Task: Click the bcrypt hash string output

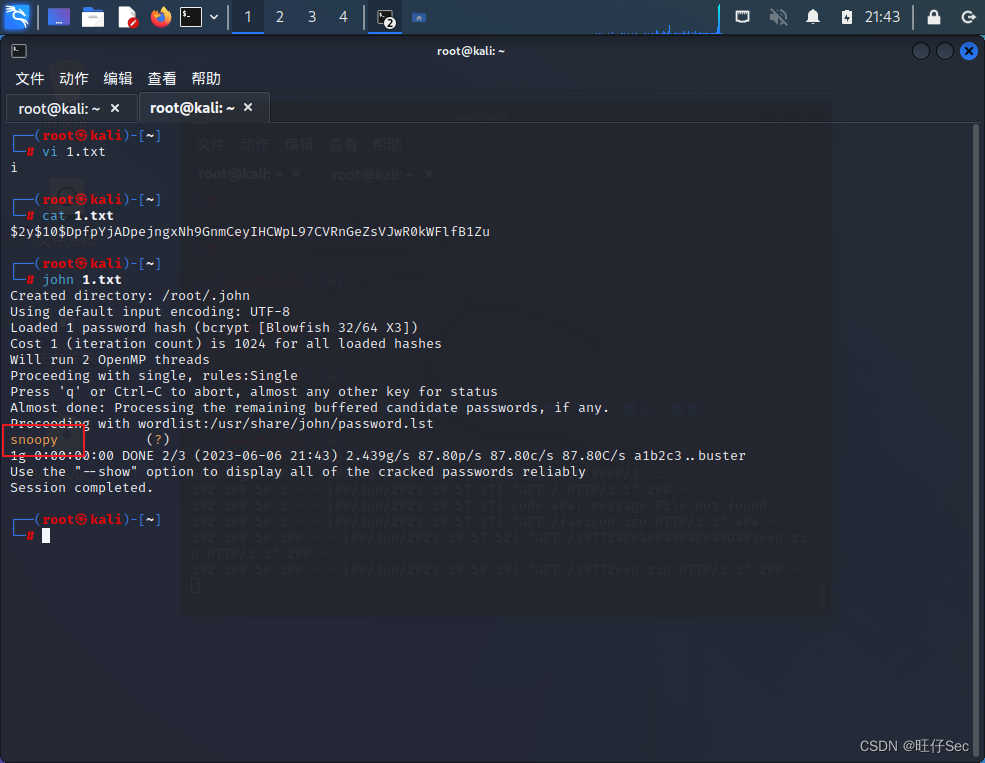Action: 250,232
